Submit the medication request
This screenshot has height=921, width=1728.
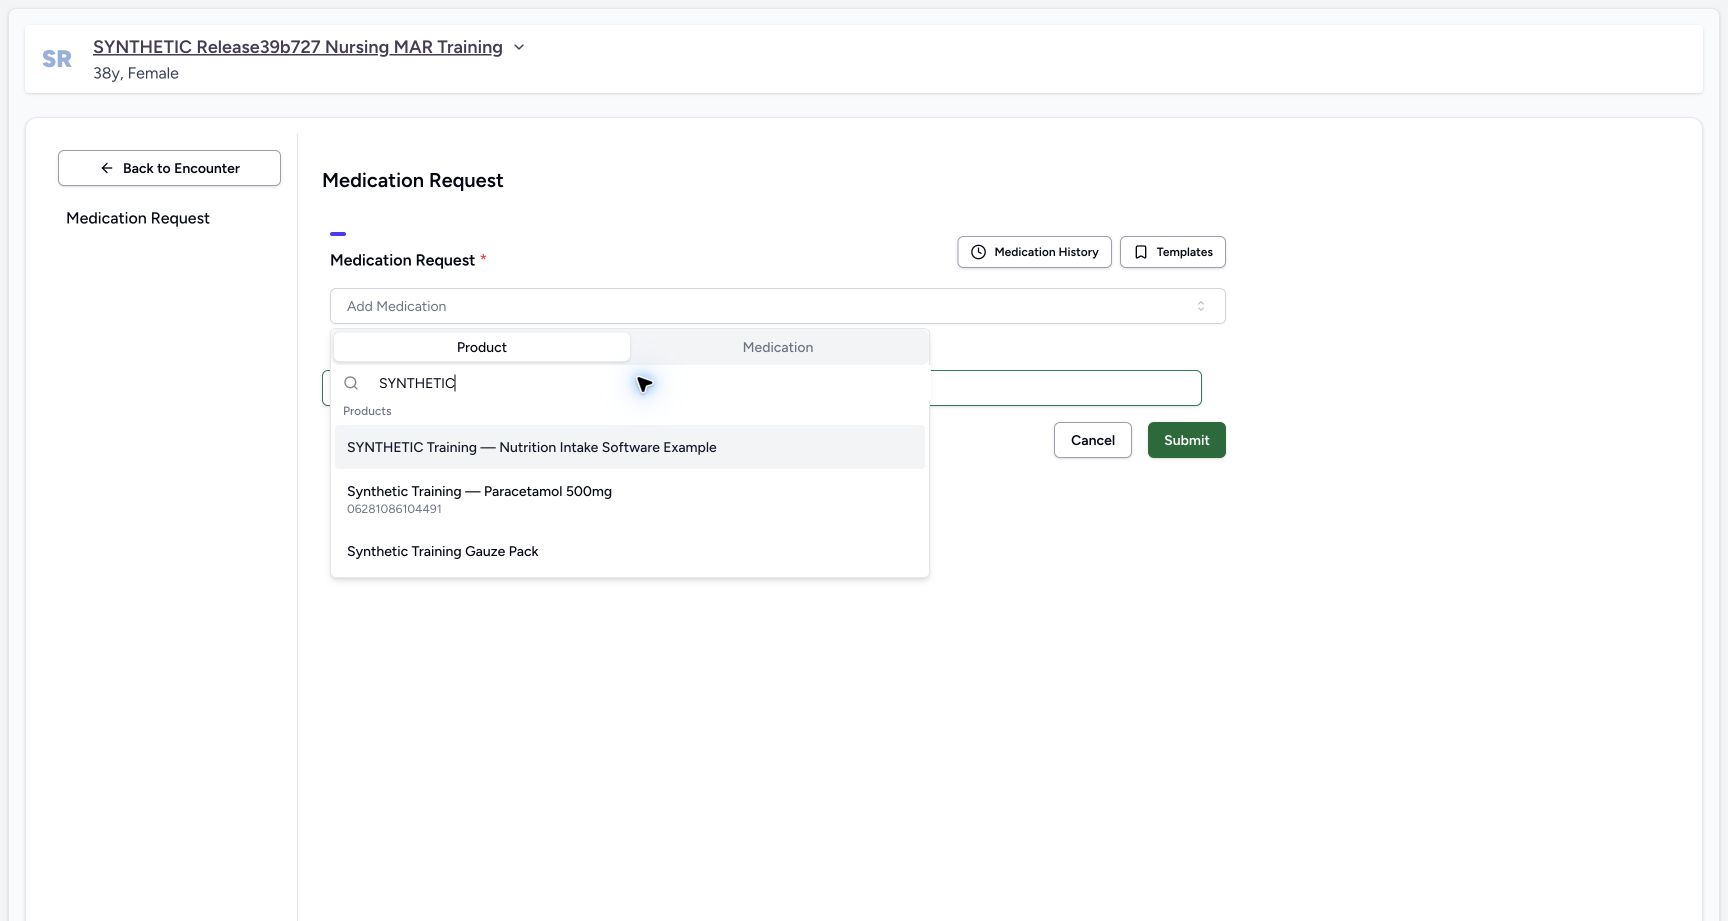pos(1187,440)
